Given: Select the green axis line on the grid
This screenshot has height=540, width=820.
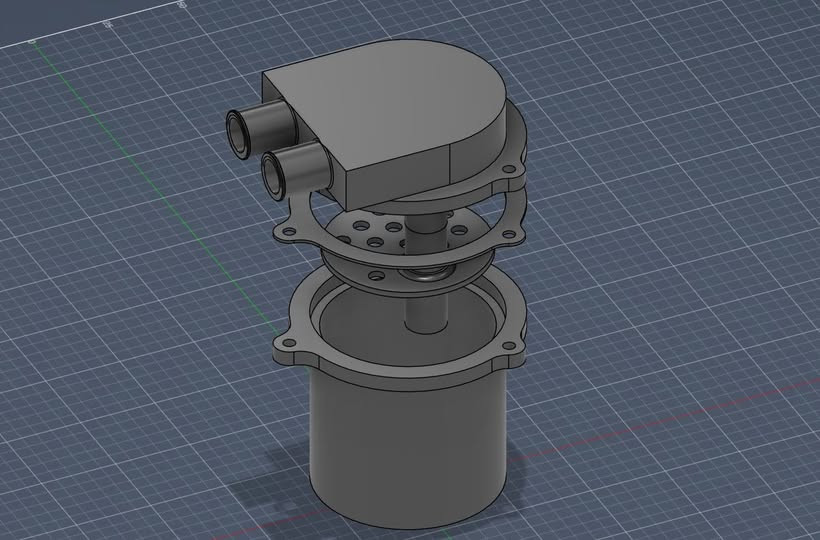Looking at the screenshot, I should [x=157, y=186].
